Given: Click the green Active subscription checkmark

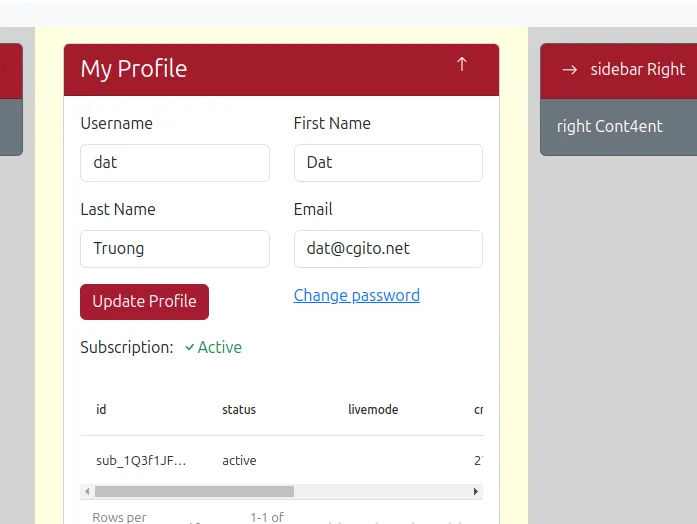Looking at the screenshot, I should (x=190, y=348).
